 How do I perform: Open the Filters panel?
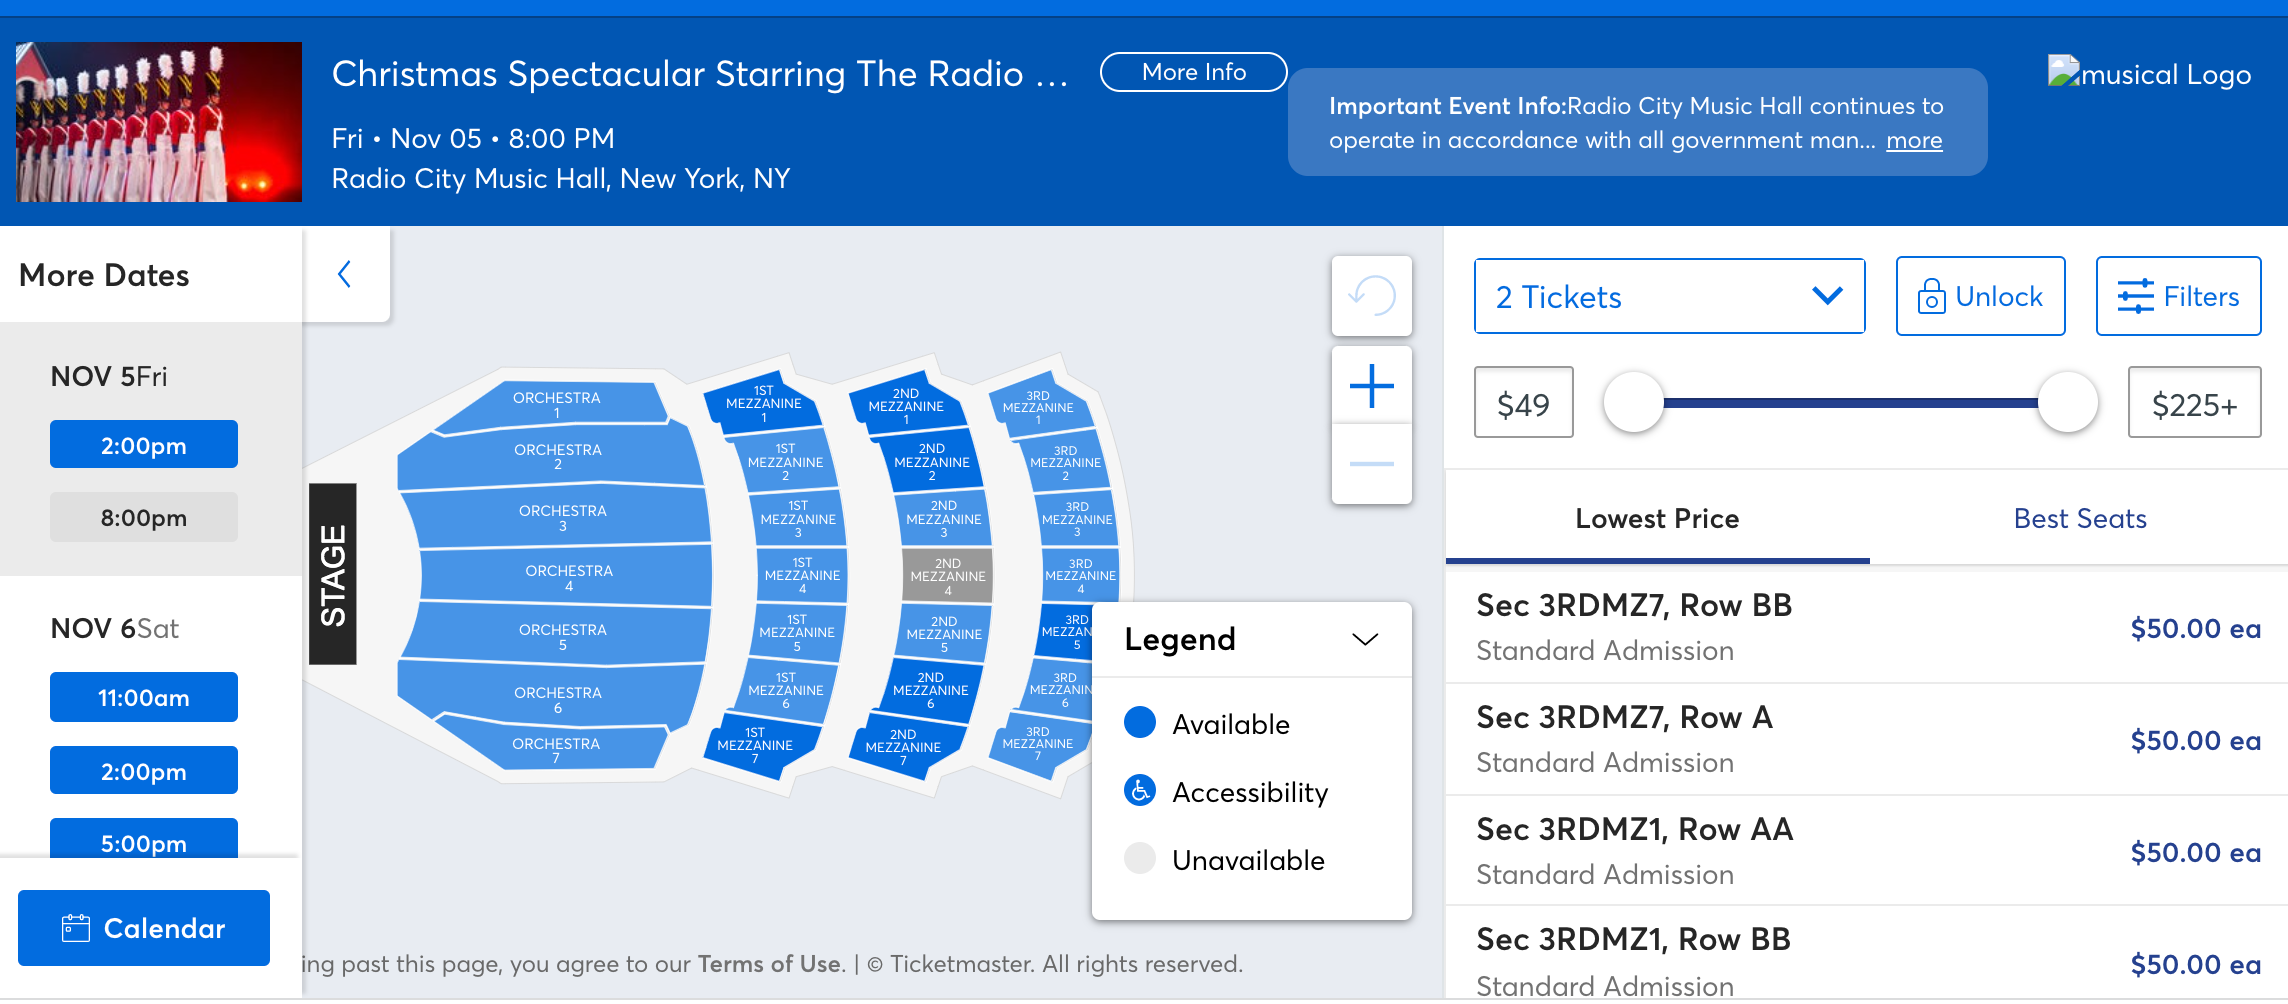point(2178,296)
